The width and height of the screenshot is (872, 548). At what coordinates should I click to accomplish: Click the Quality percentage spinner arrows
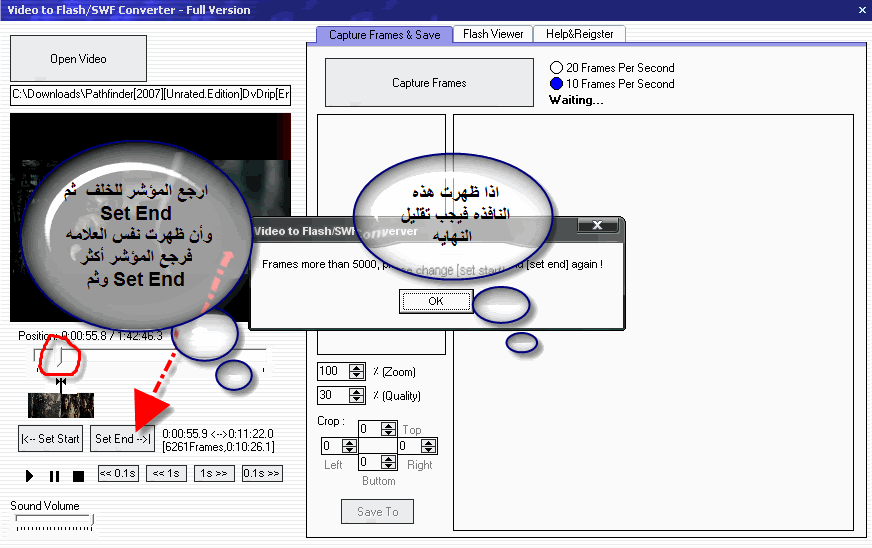coord(357,396)
